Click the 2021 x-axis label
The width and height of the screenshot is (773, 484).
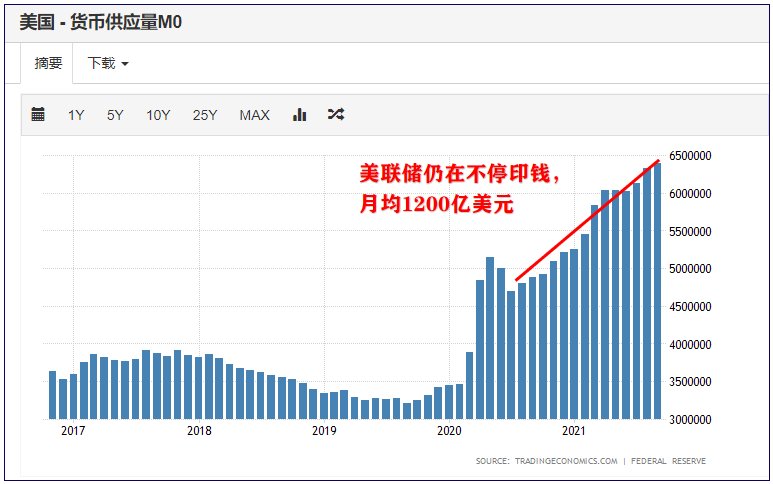pos(573,431)
